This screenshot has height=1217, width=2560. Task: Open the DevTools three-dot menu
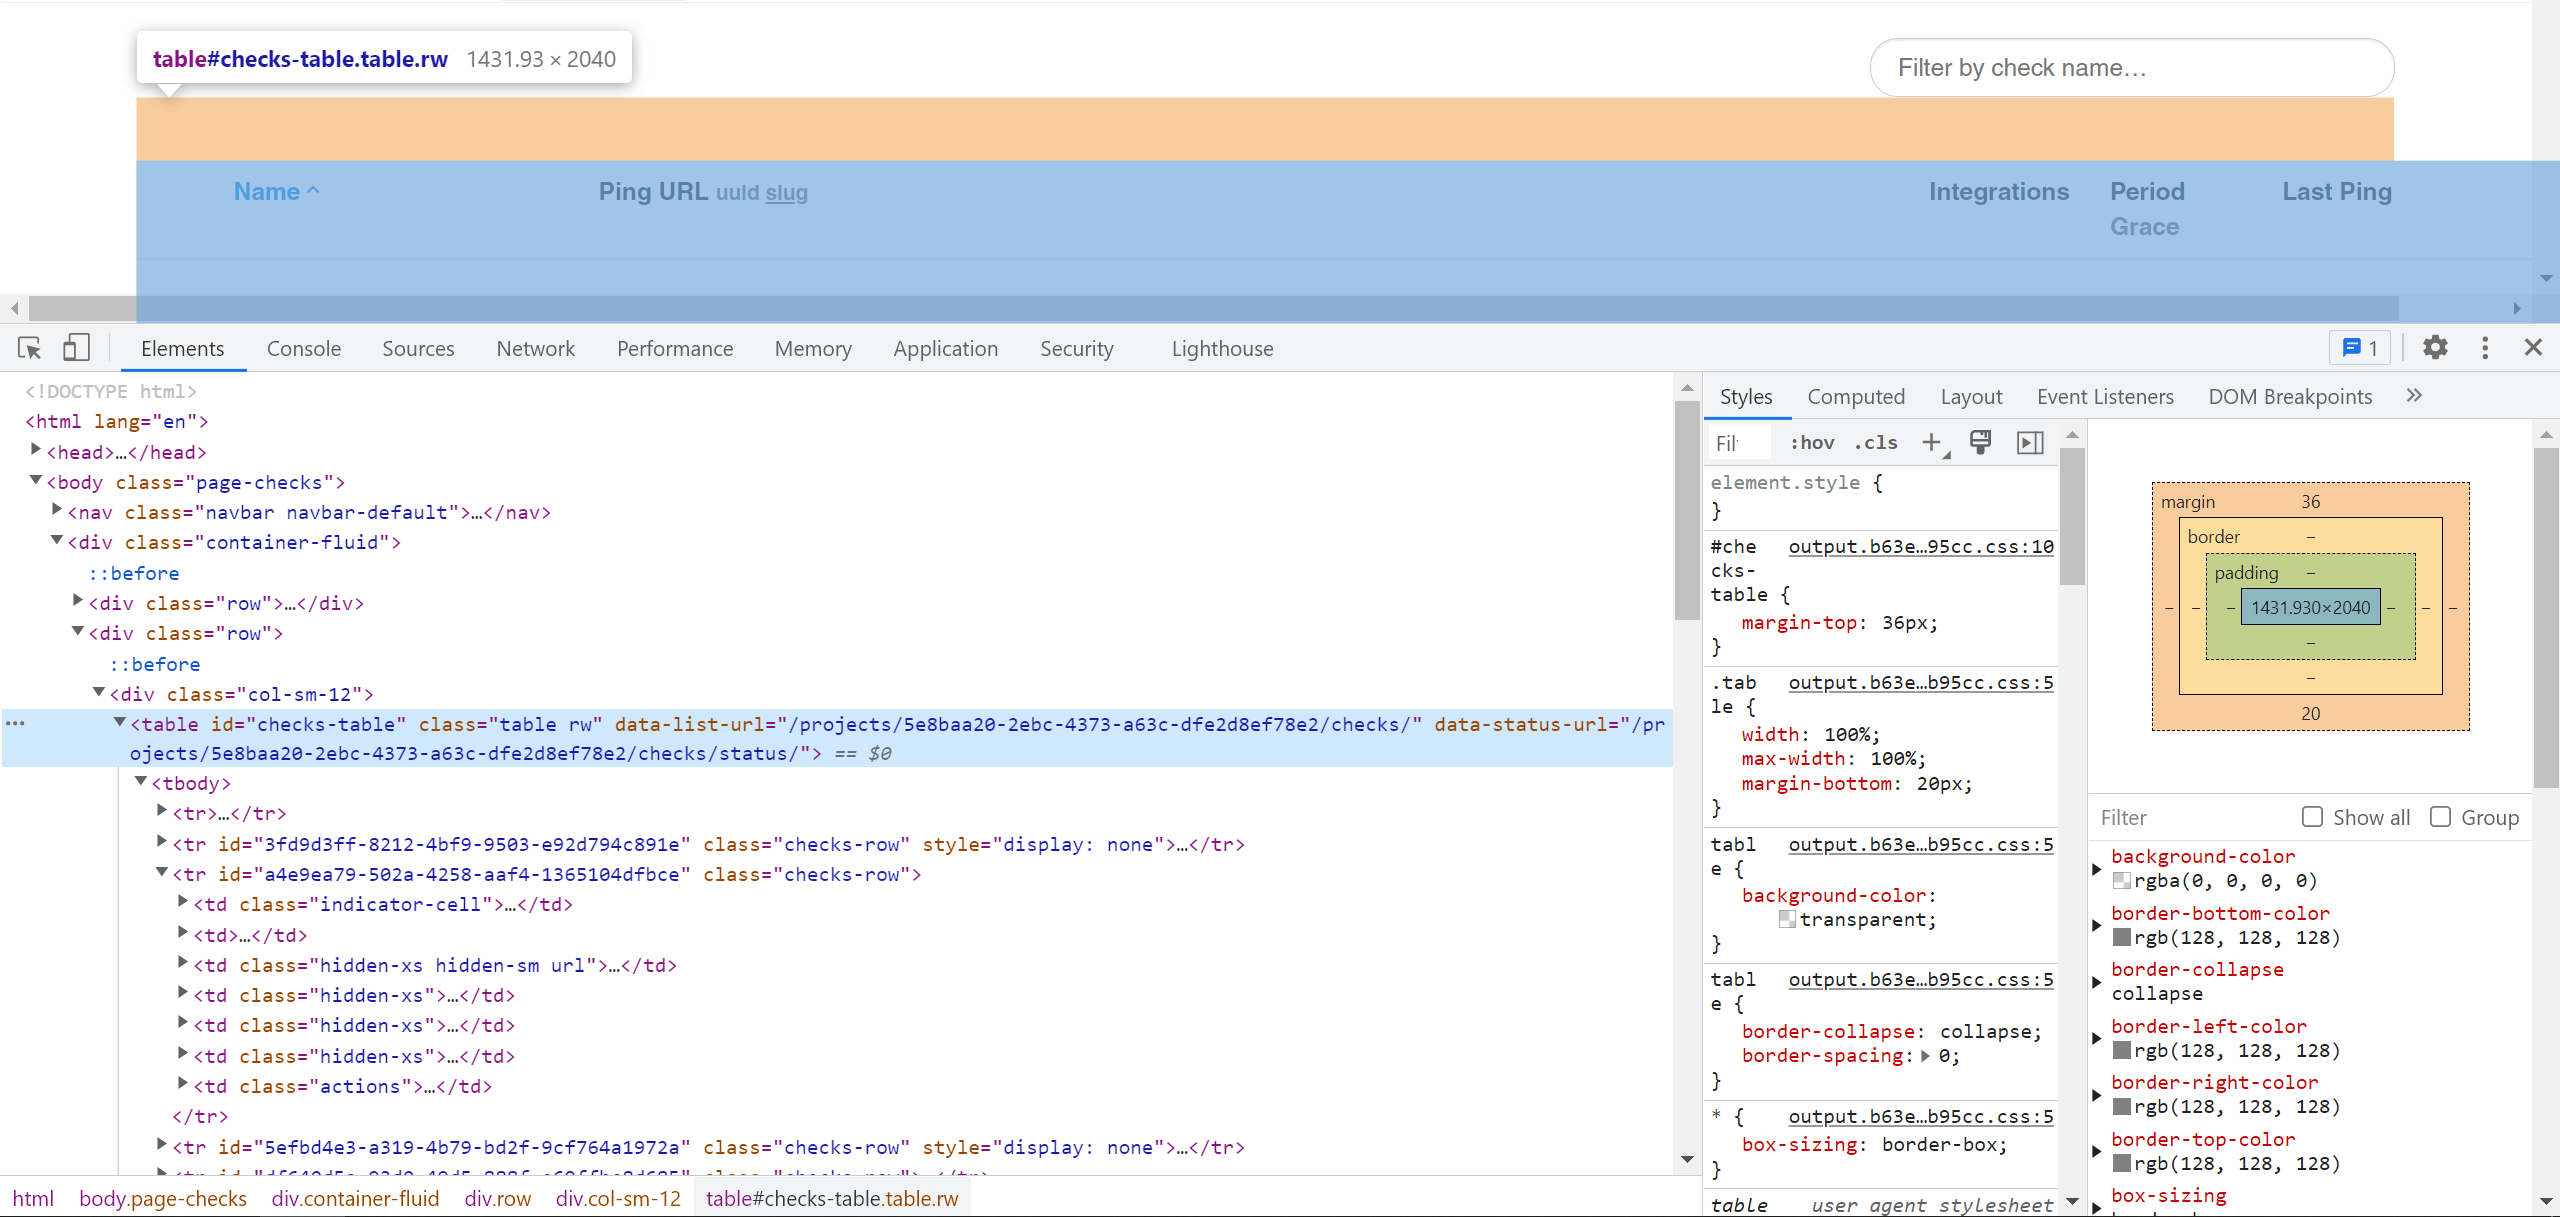[2485, 348]
